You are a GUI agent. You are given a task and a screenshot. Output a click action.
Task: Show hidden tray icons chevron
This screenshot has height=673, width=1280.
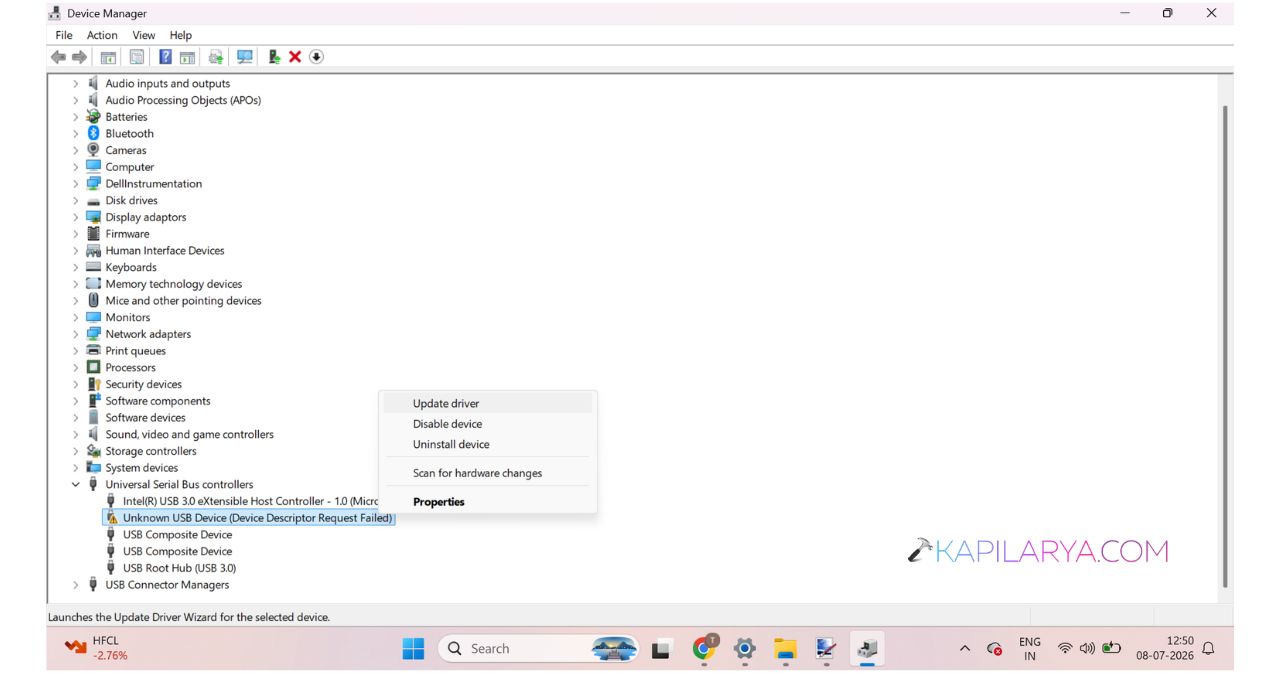(965, 649)
